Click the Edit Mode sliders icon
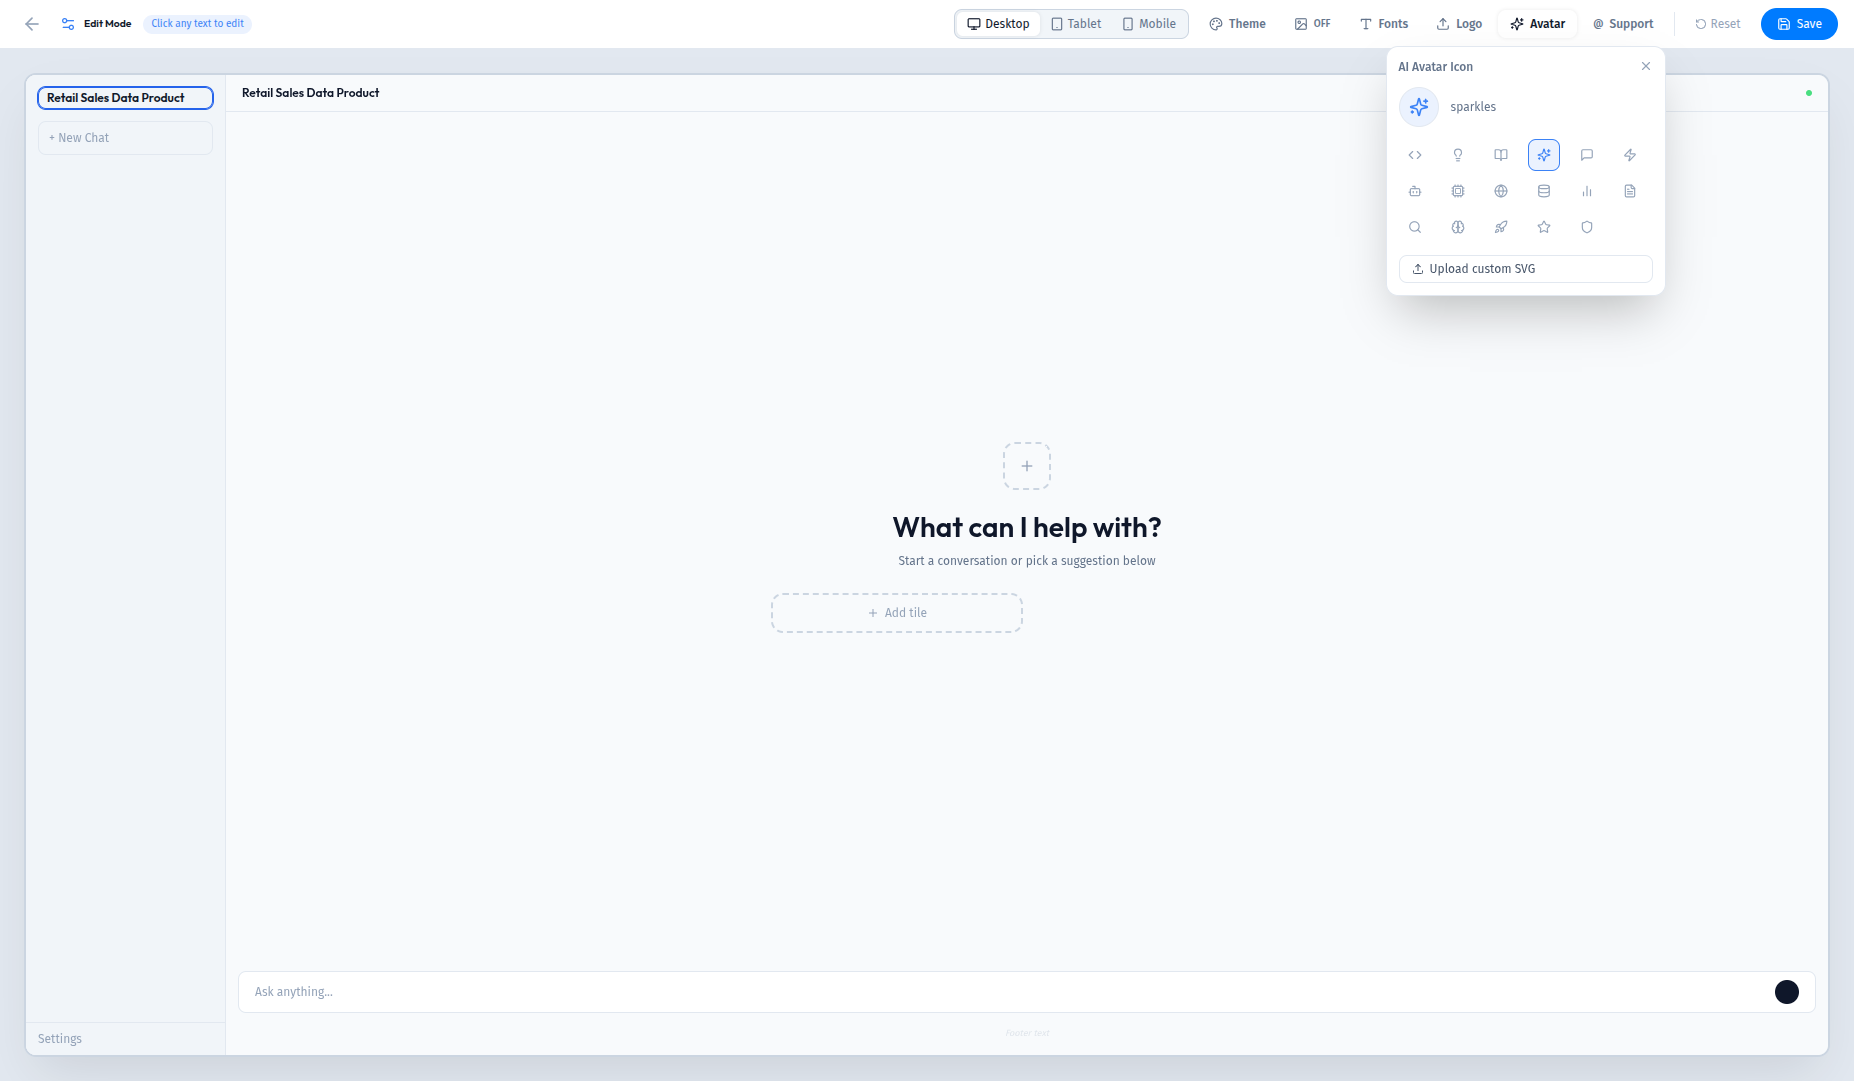Screen dimensions: 1854x1081 [68, 24]
